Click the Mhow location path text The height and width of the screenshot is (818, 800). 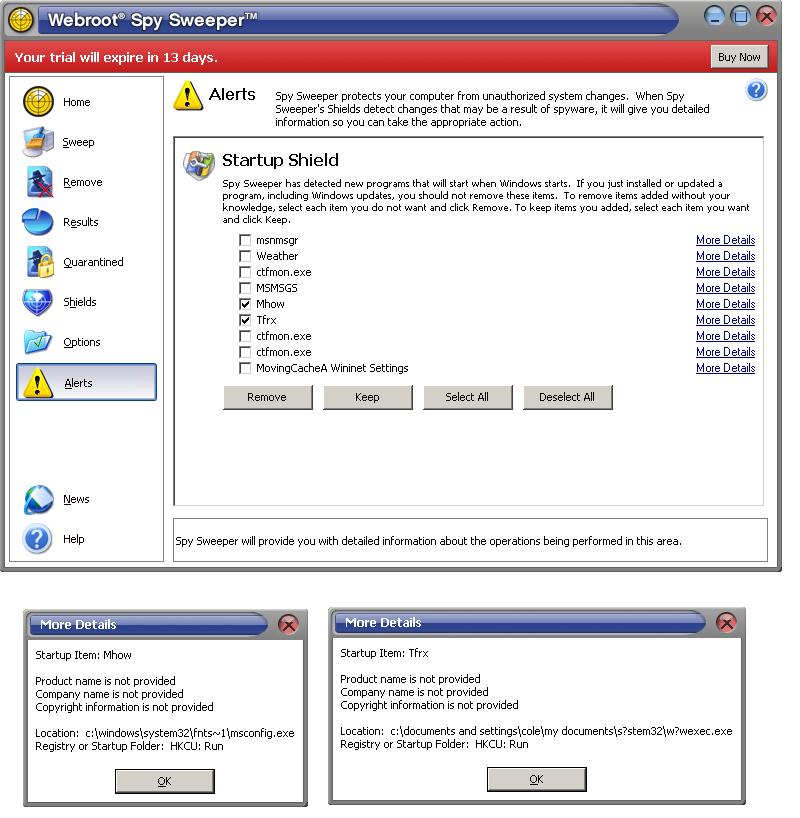click(x=190, y=733)
